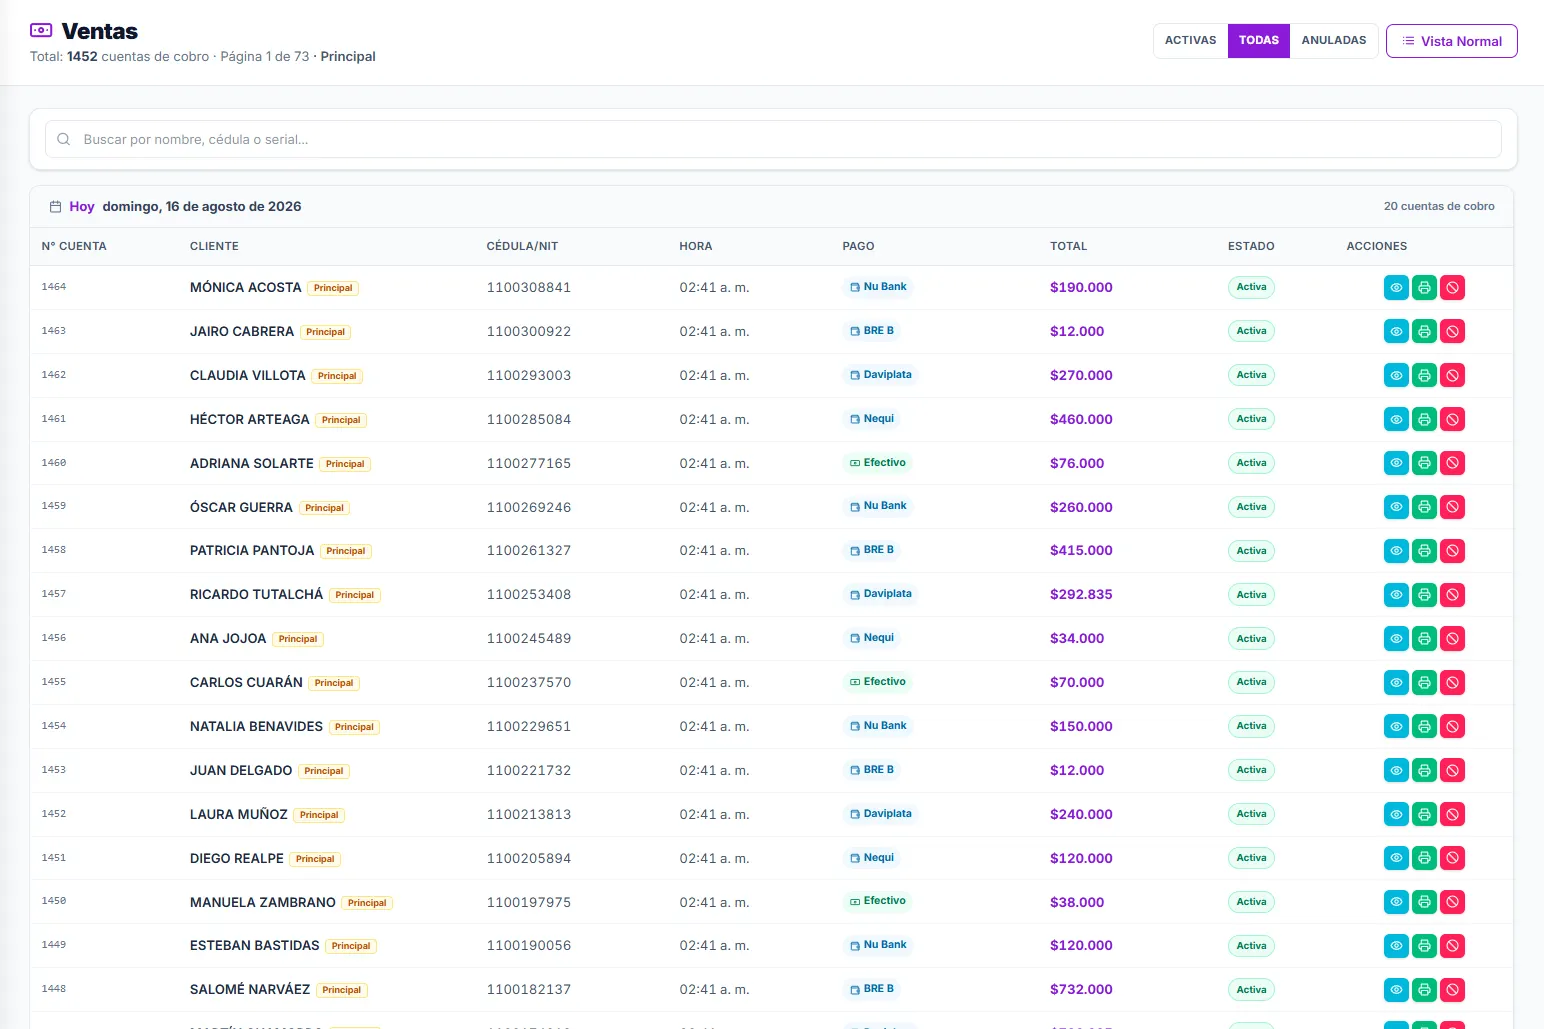Toggle the Vista Normal view button

tap(1451, 41)
